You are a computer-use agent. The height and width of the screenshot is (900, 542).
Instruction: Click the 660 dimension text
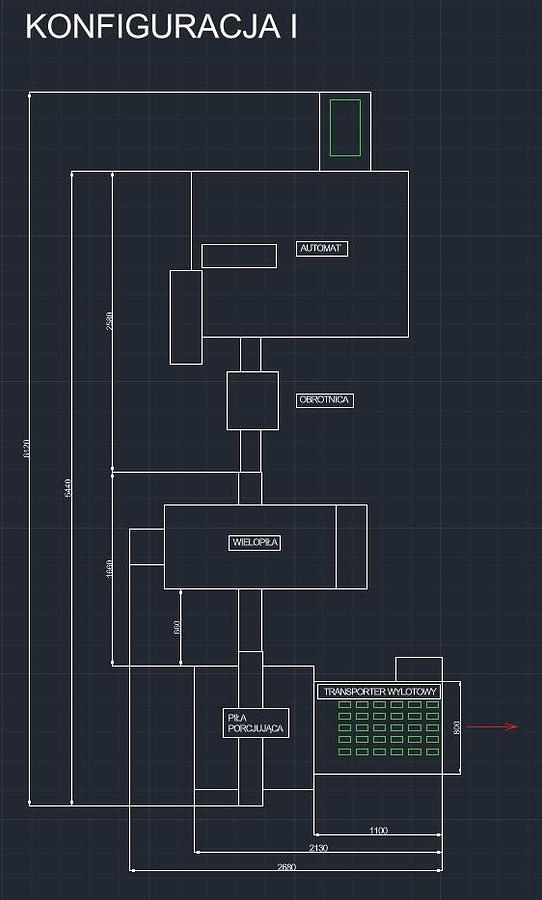point(177,627)
